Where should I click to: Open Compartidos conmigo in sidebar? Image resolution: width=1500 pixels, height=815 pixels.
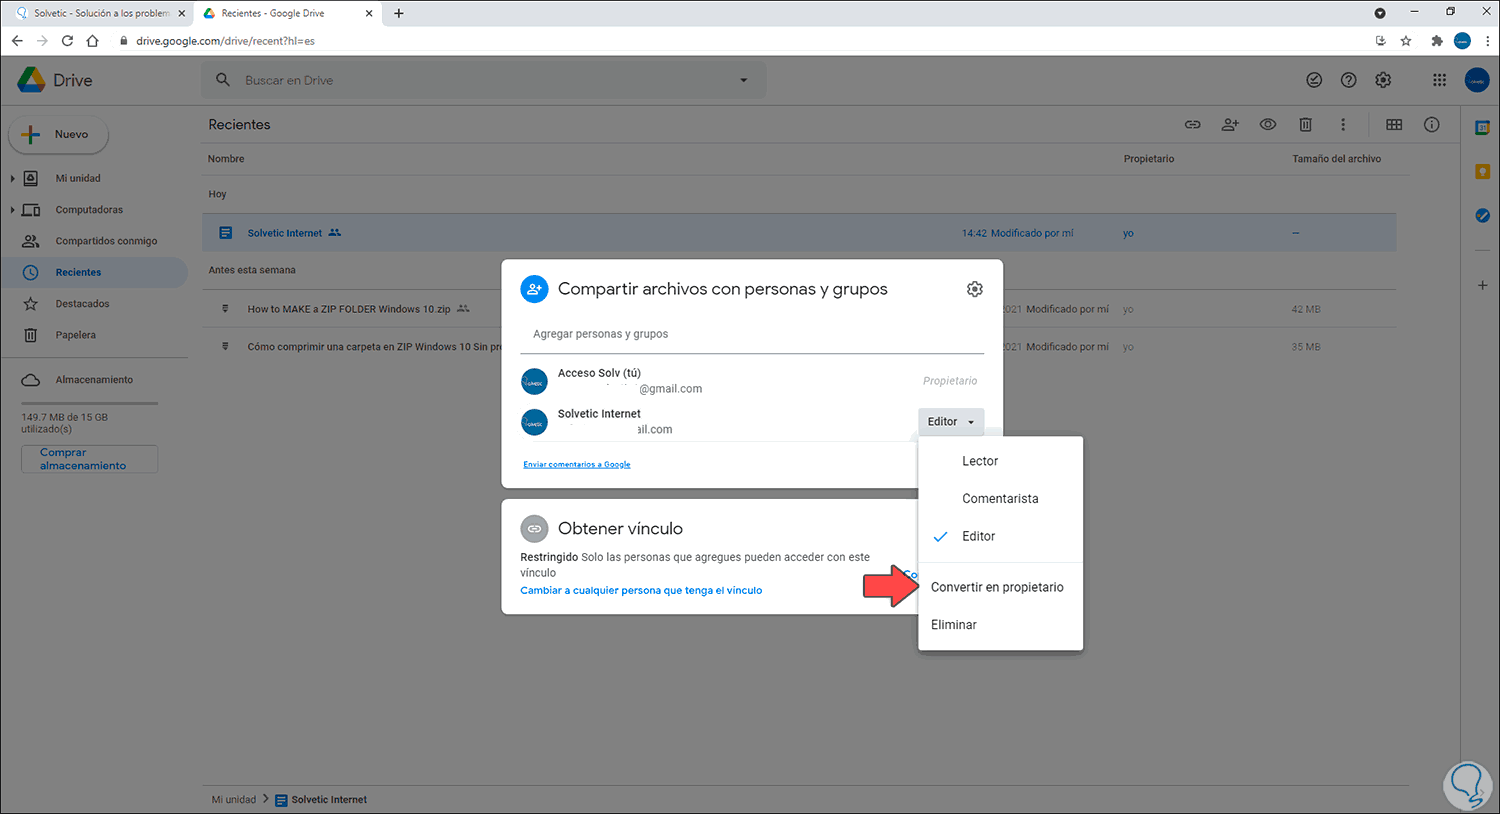tap(106, 241)
